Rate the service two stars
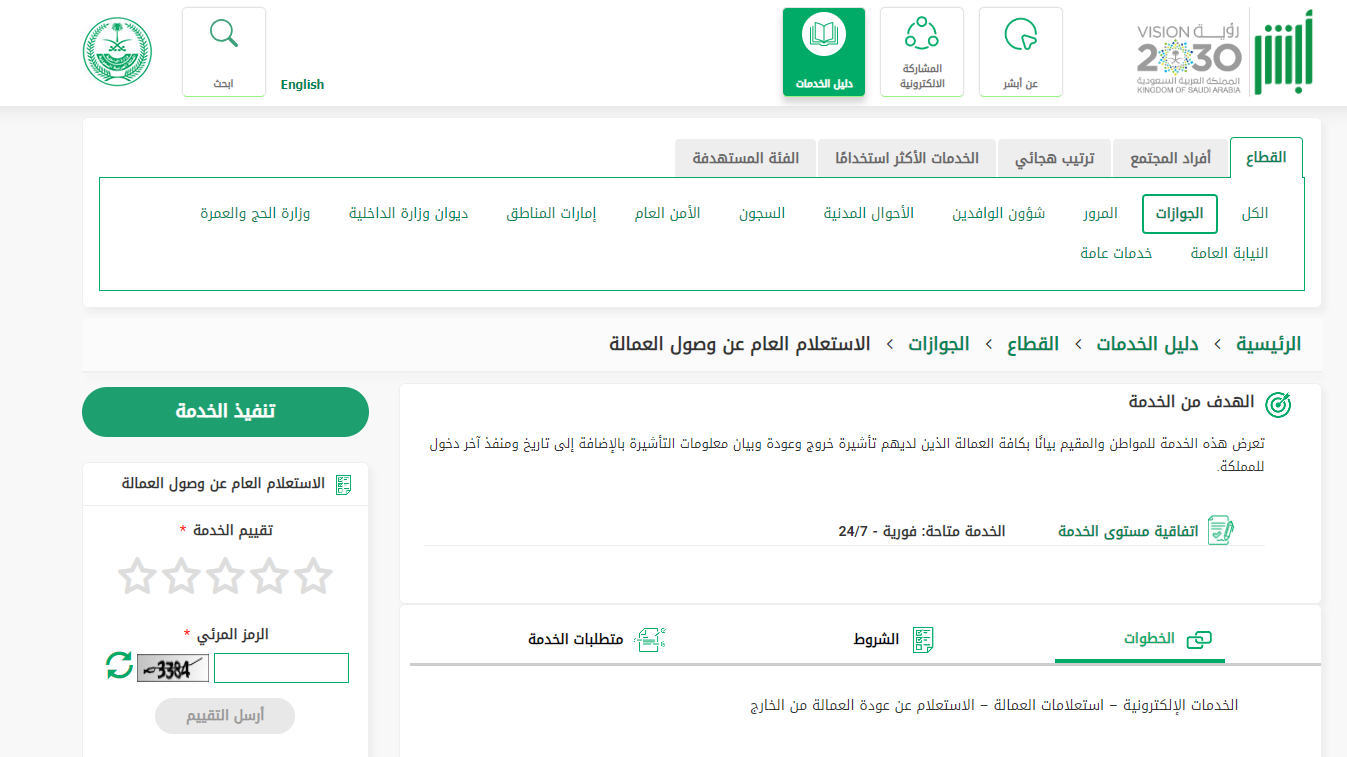 [x=269, y=577]
